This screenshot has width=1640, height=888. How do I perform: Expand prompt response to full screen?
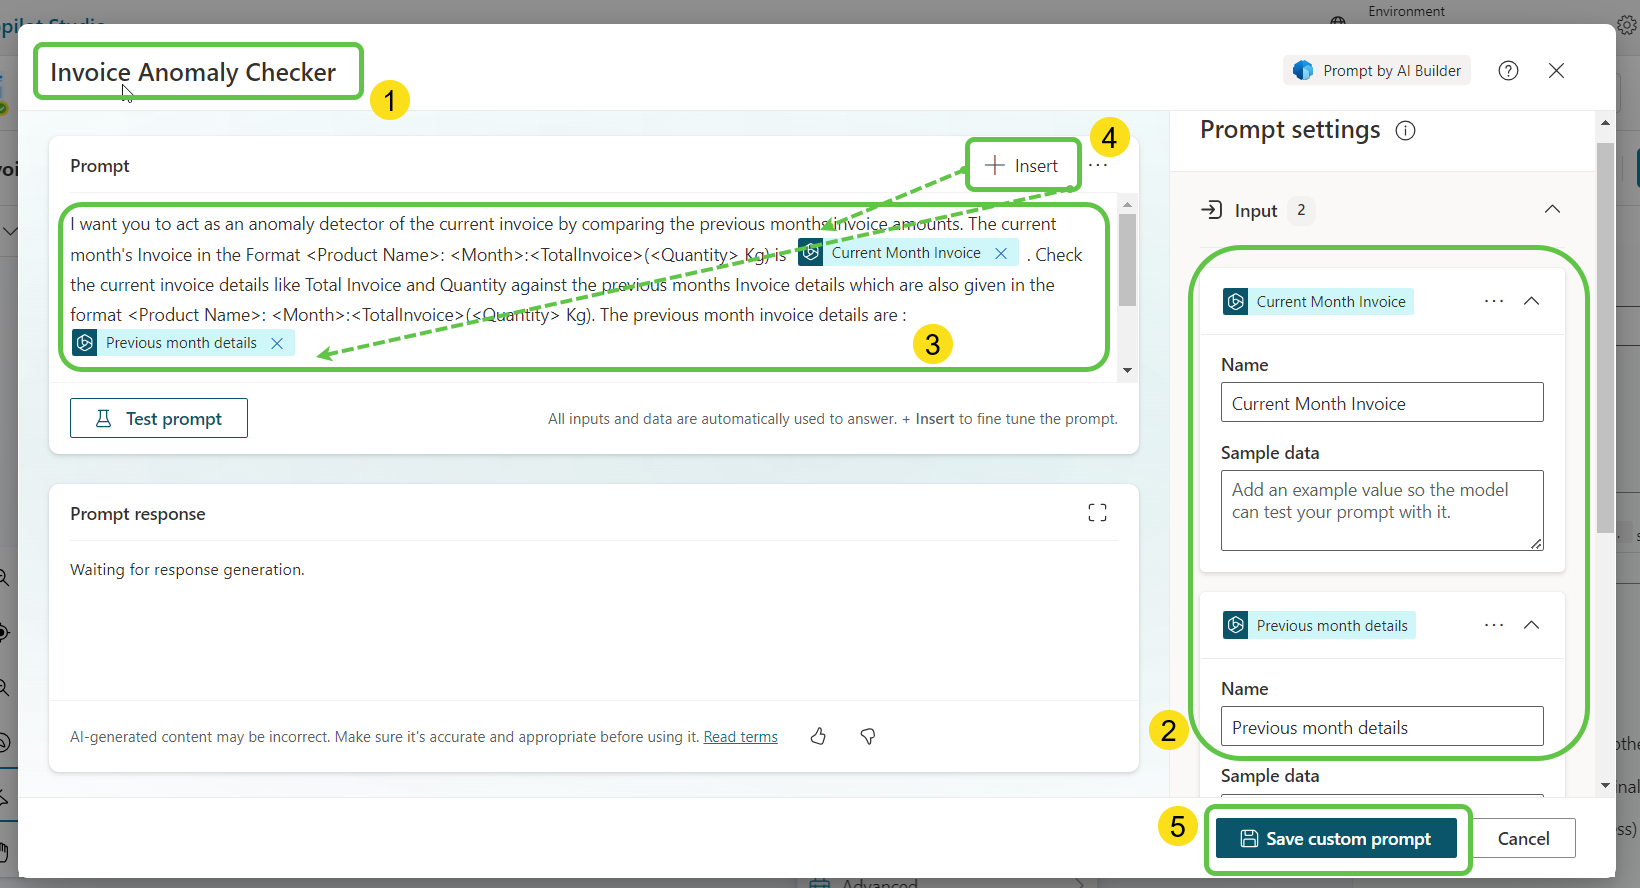(1097, 513)
